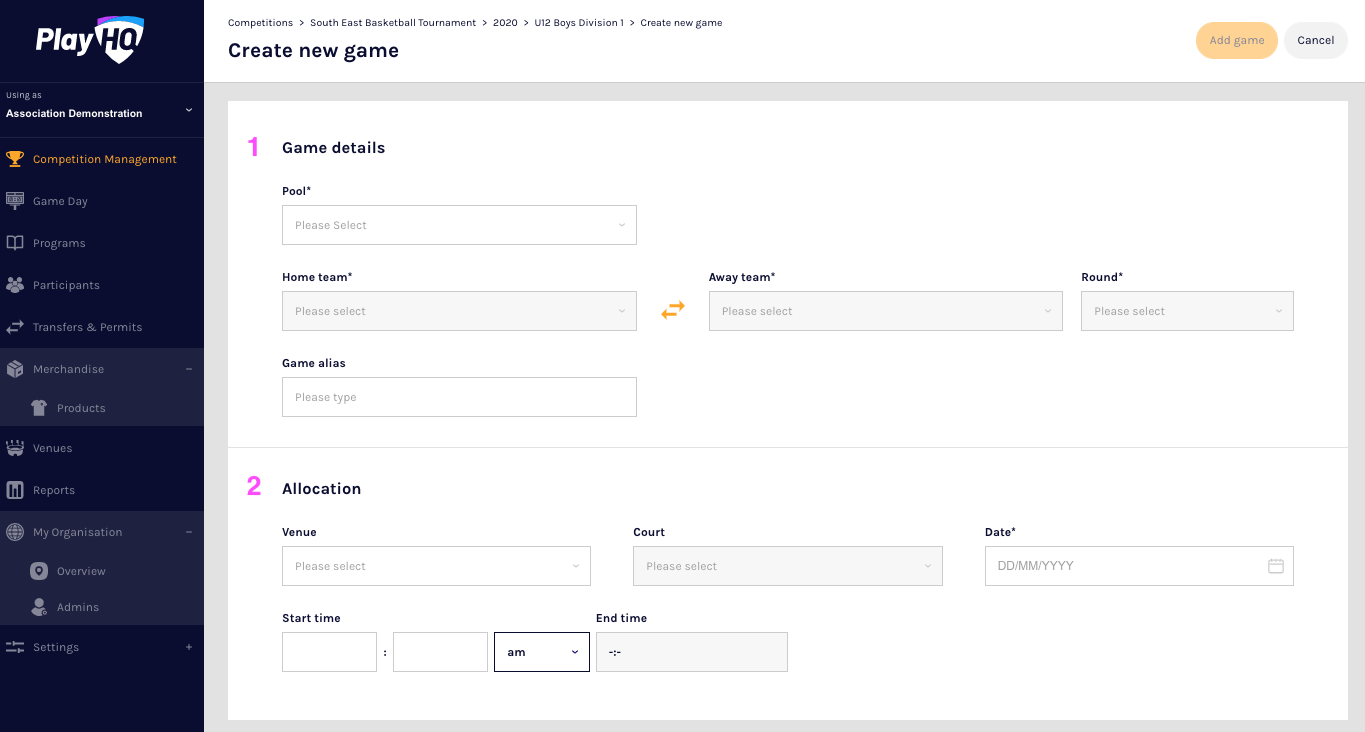
Task: Click the Game Day scoreboard icon
Action: pyautogui.click(x=15, y=201)
